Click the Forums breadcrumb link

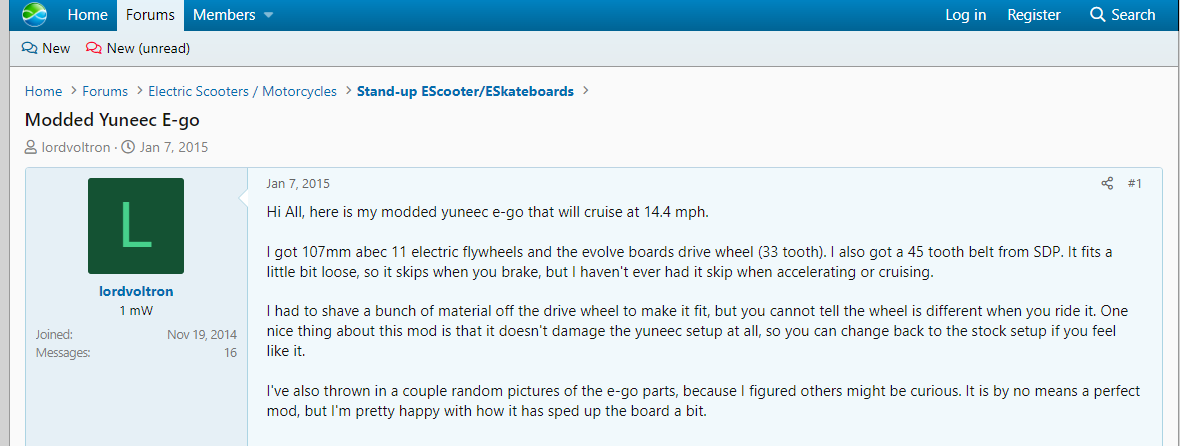105,91
